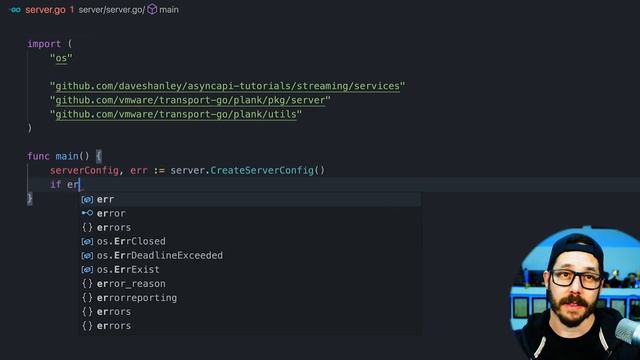This screenshot has width=640, height=360.
Task: Click the import keyword
Action: pos(44,44)
